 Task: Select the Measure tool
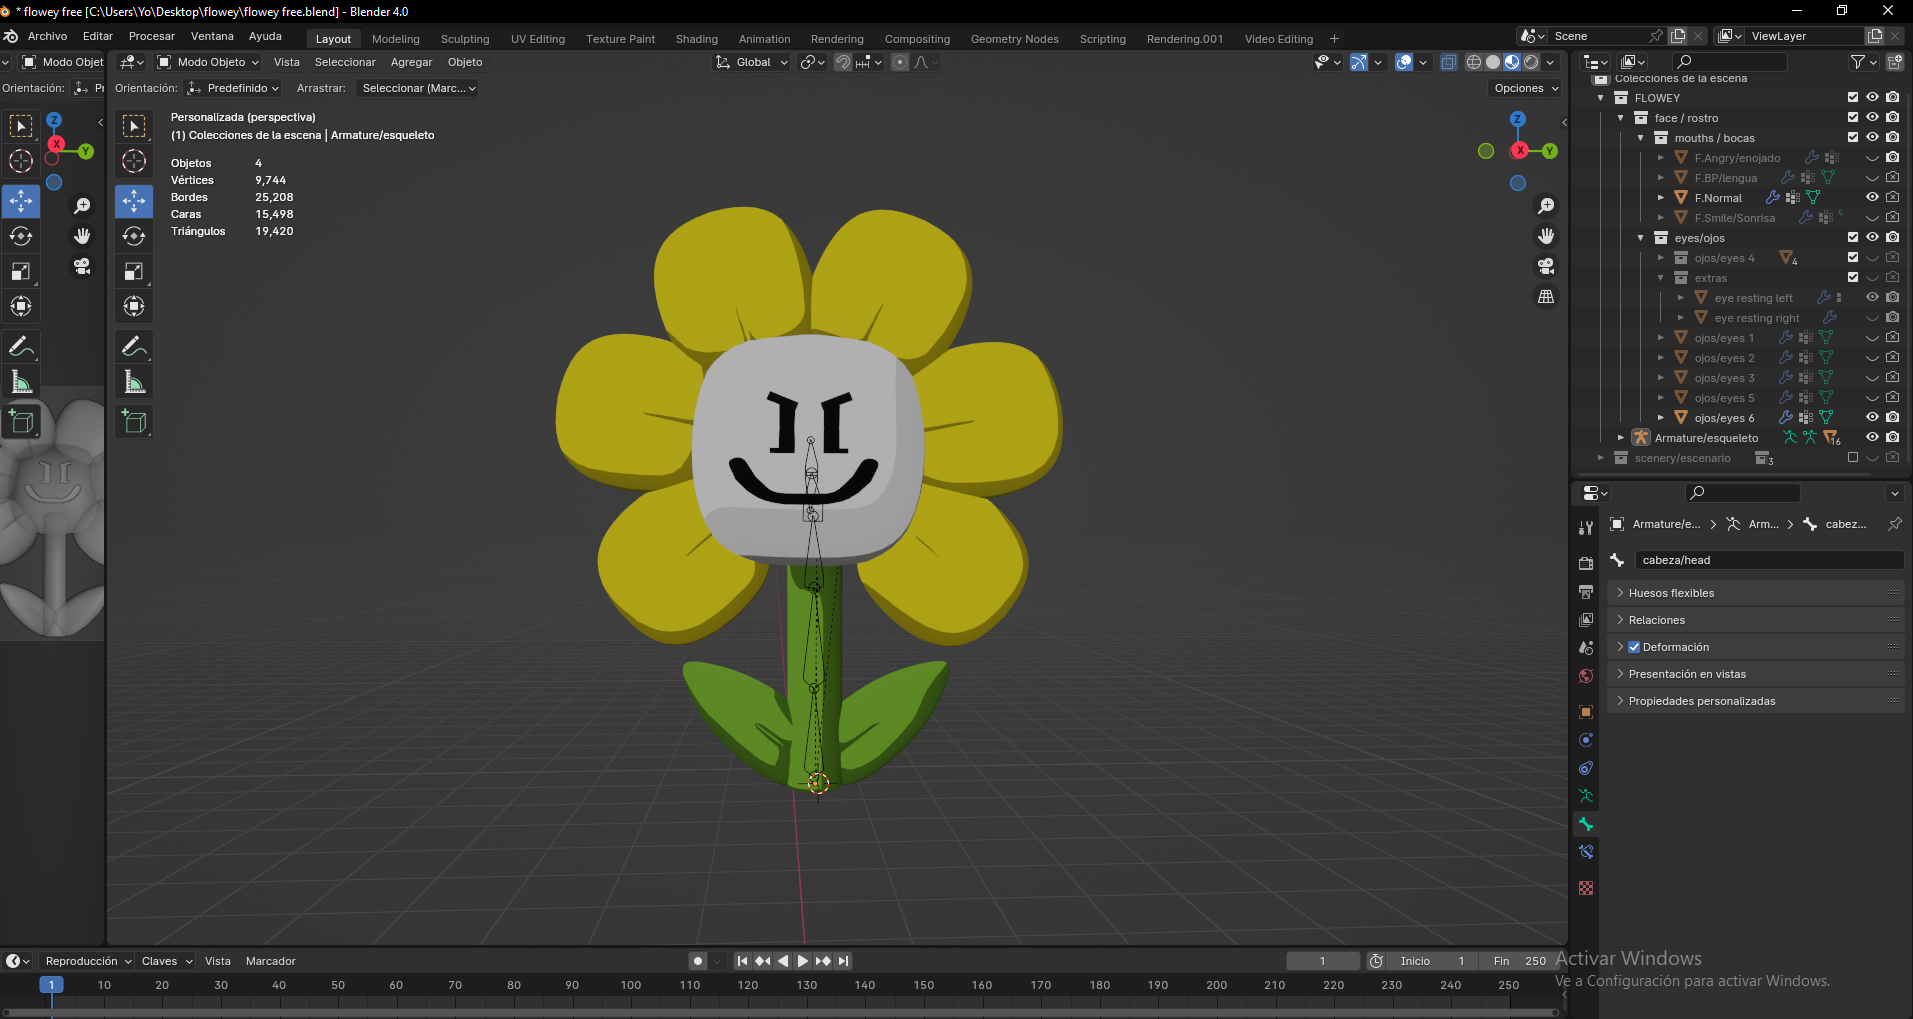[x=20, y=381]
